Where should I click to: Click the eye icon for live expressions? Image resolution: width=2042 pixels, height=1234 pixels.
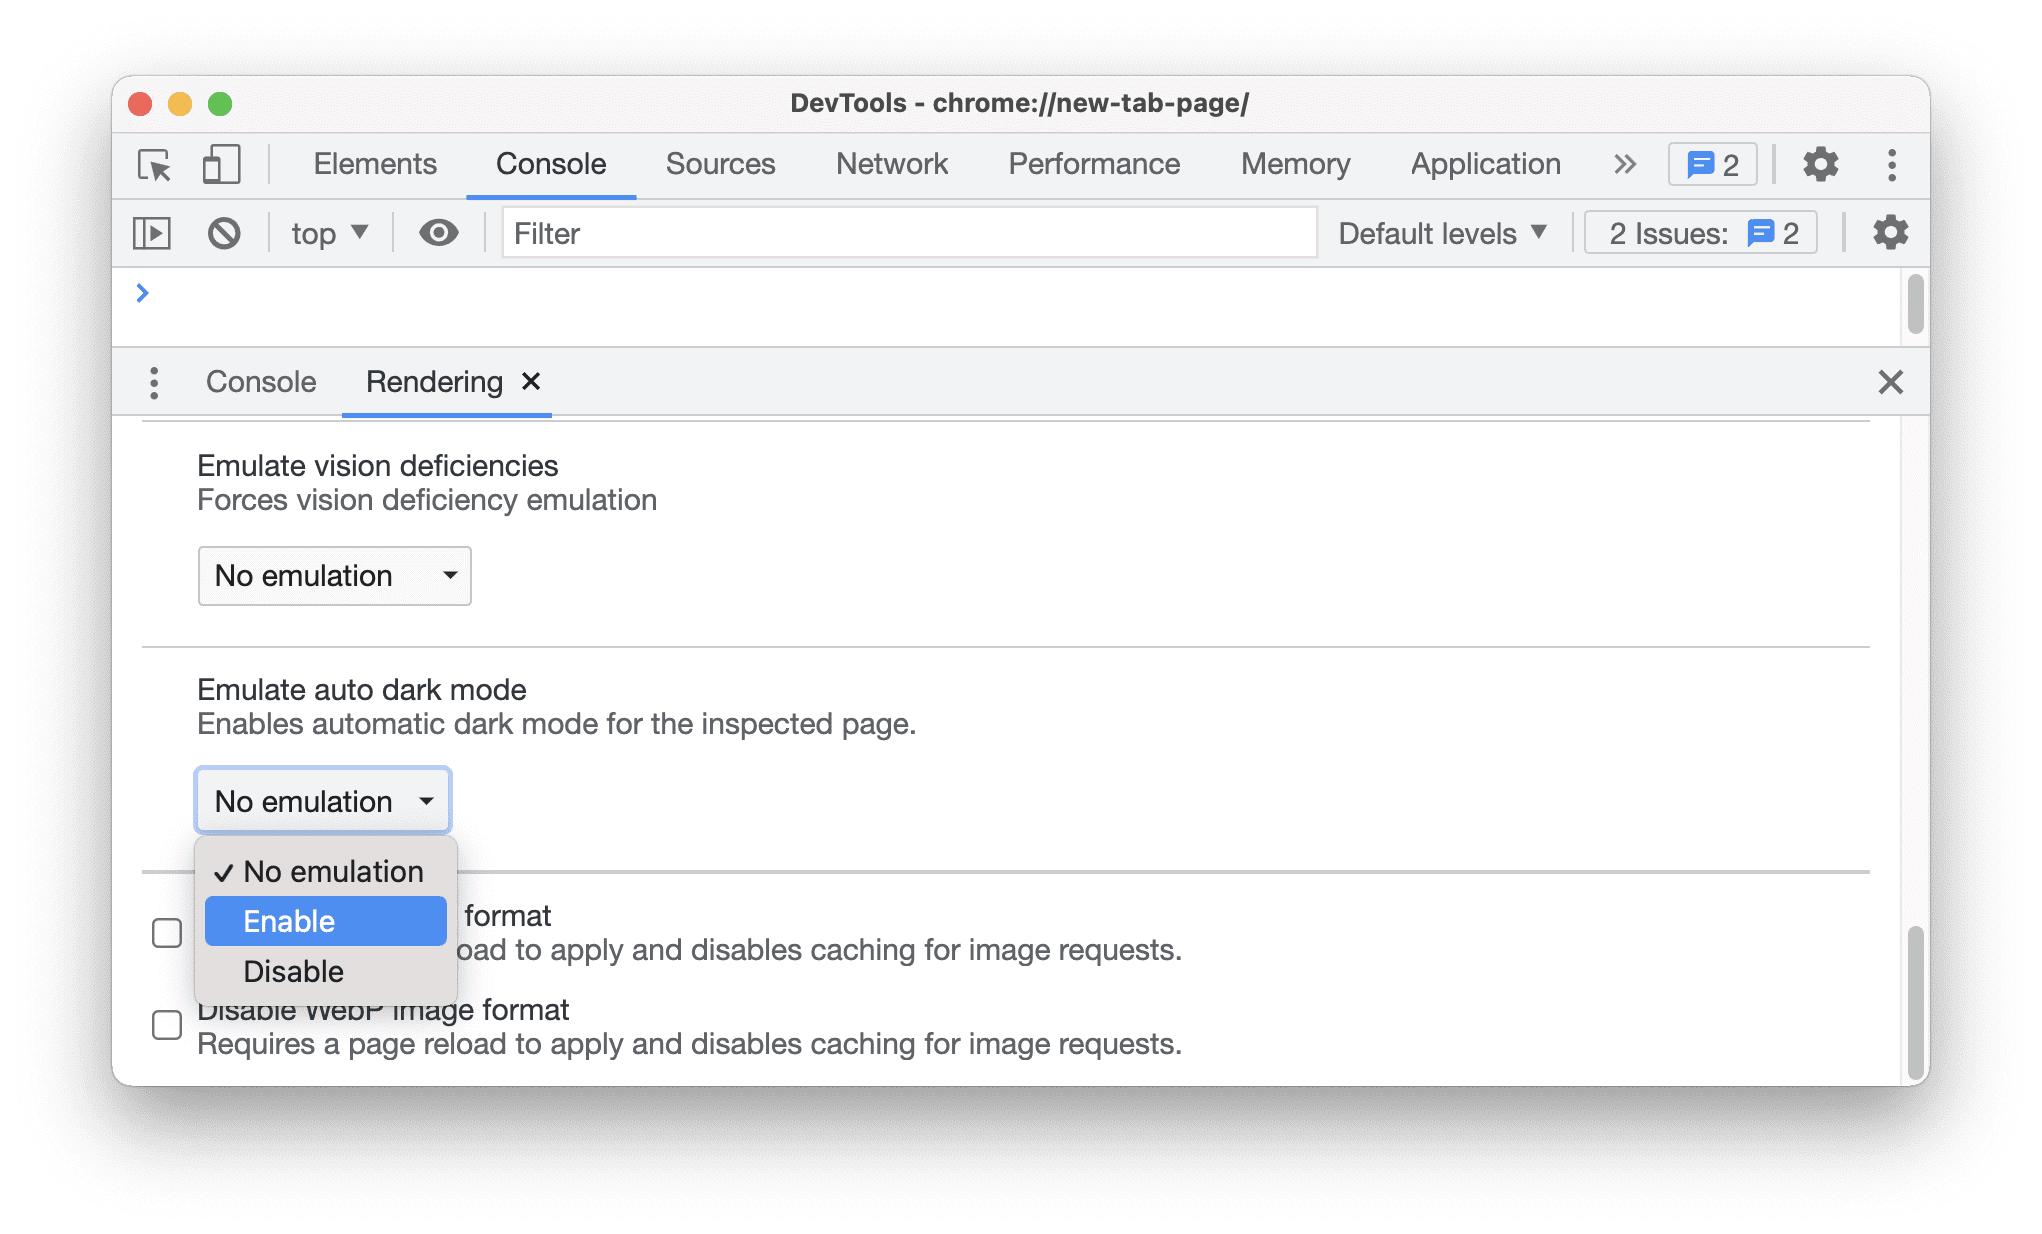436,233
